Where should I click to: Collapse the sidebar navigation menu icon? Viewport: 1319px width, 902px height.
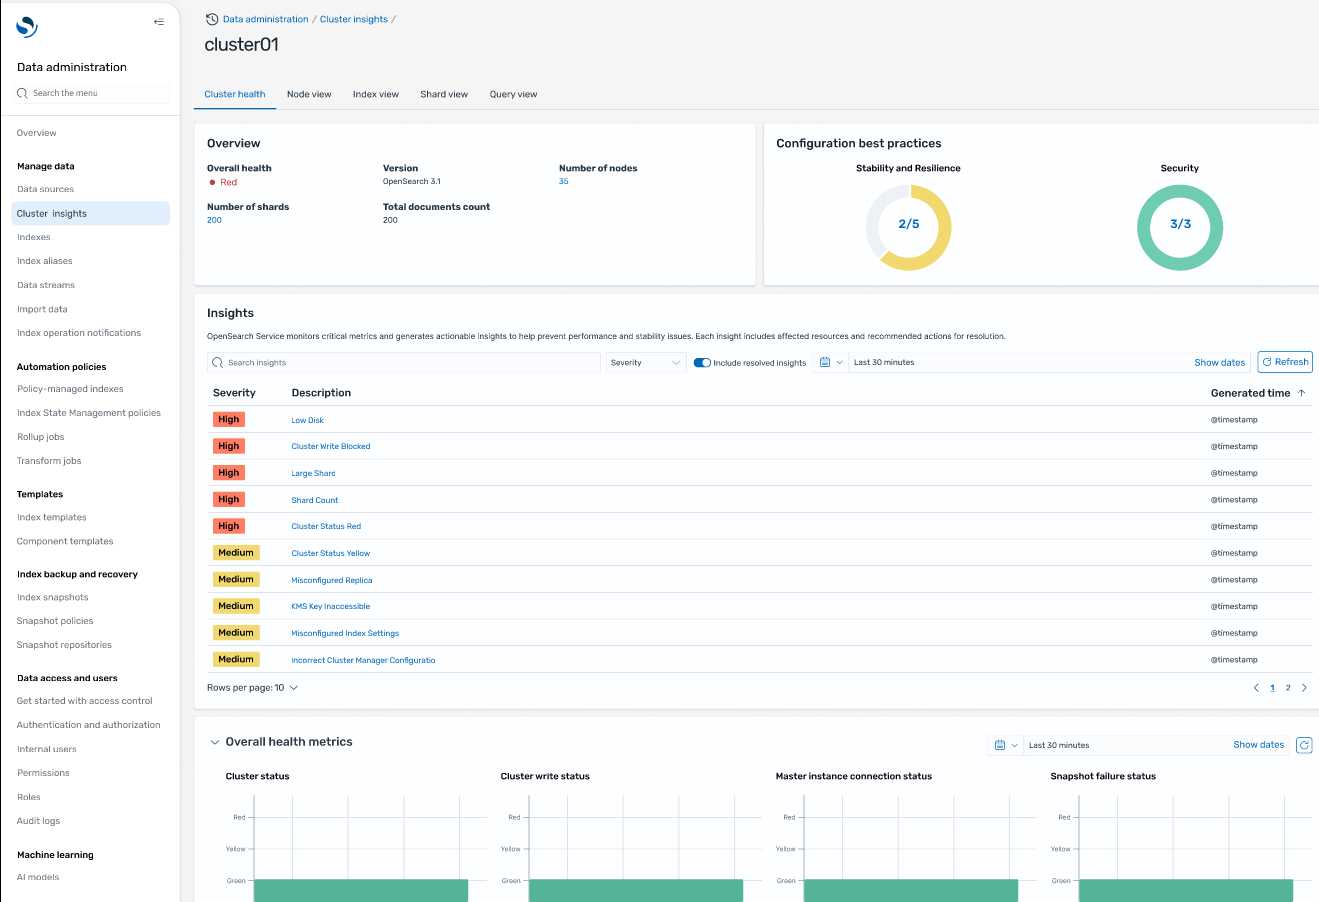[x=158, y=22]
